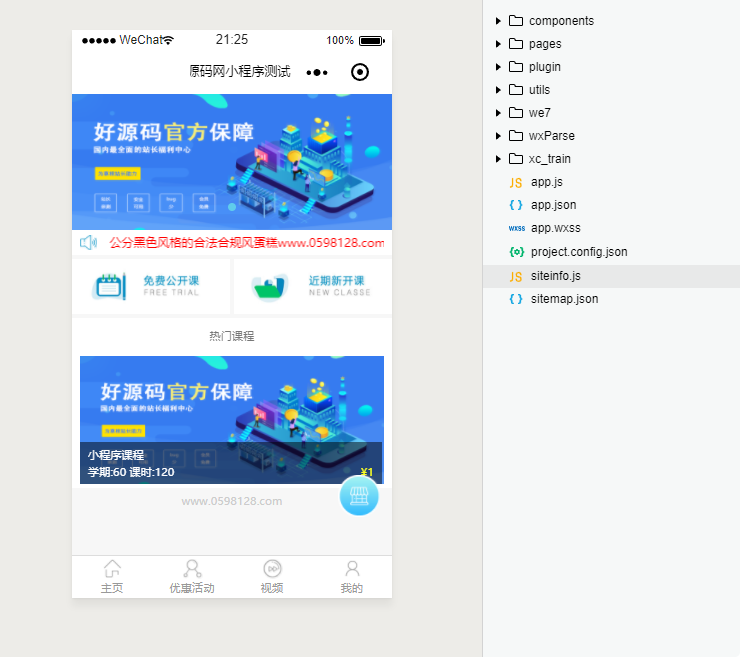Click the xc_train folder icon

[516, 159]
